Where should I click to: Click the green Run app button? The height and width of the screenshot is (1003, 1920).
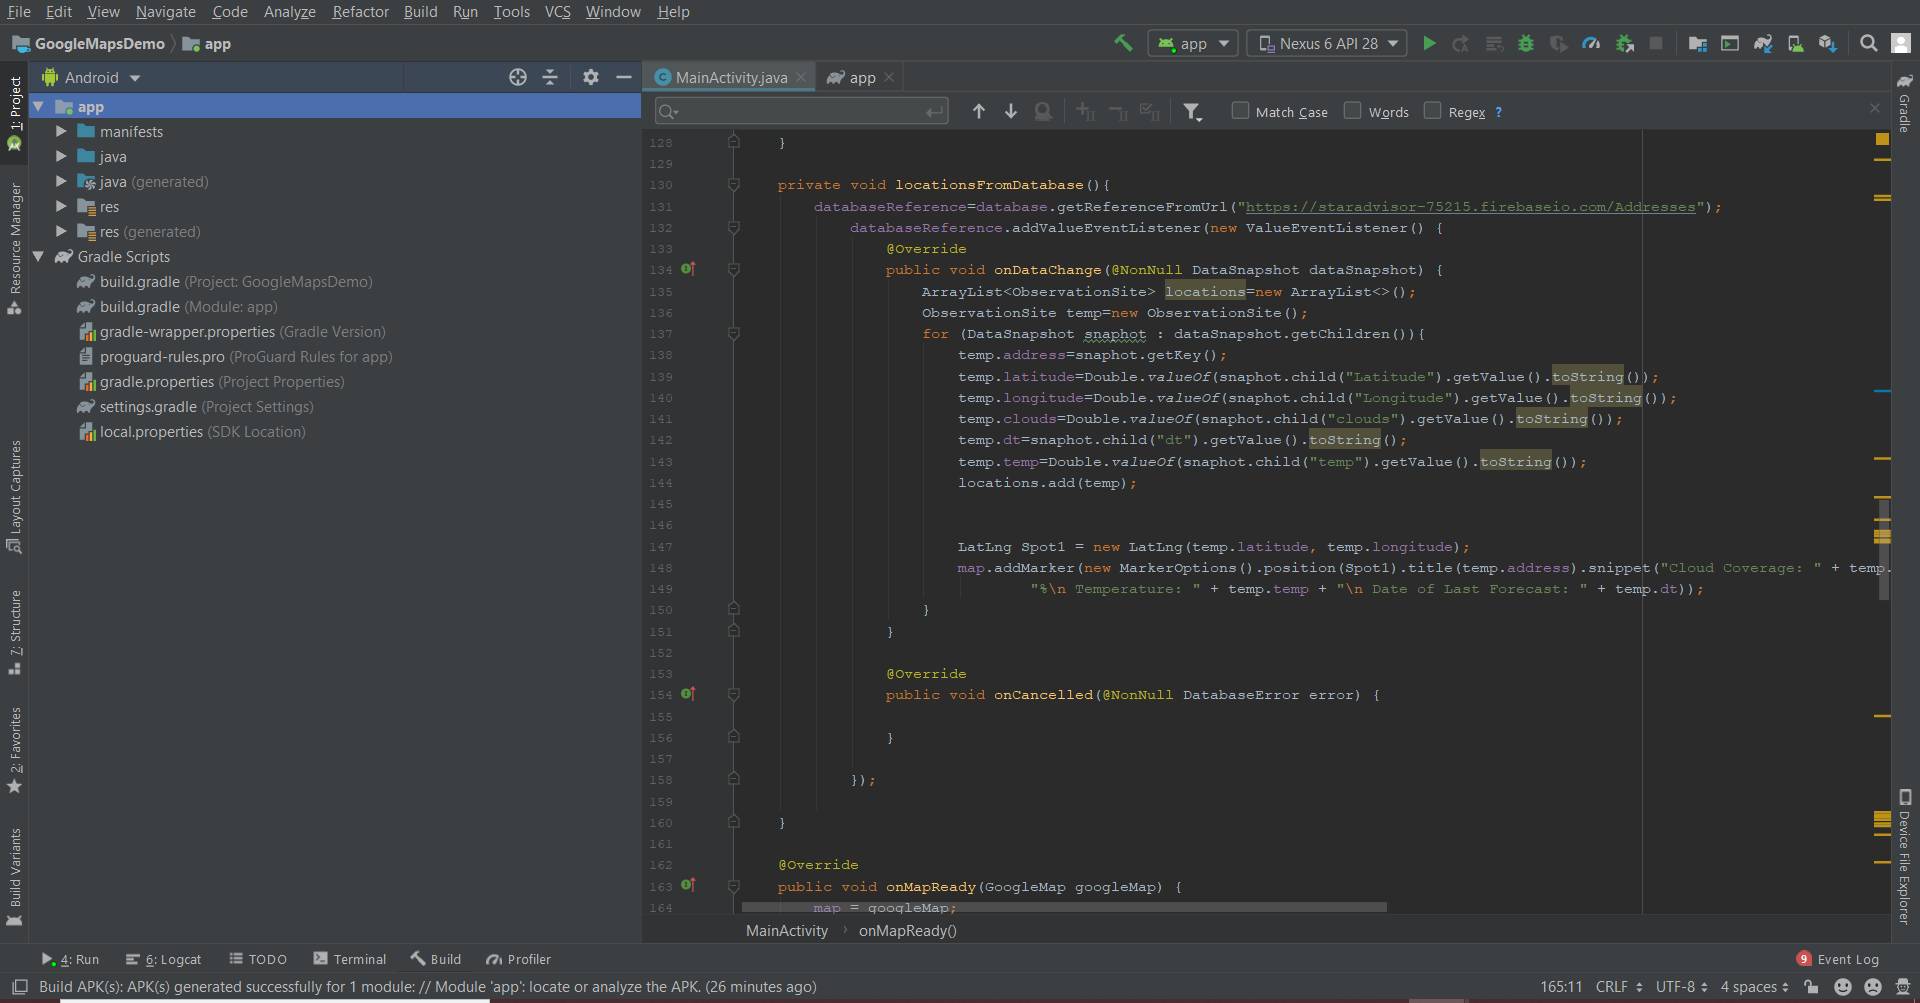pos(1429,44)
